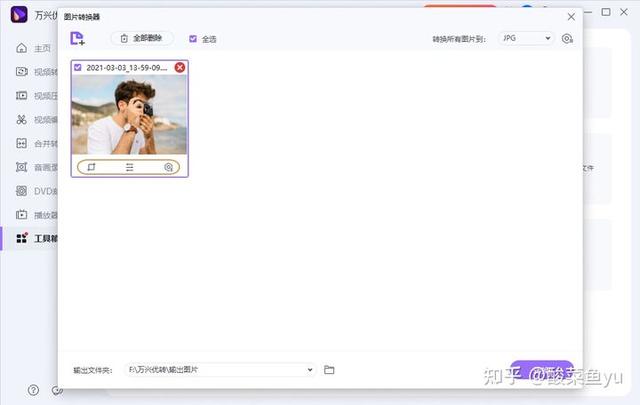
Task: Open conversion settings icon beside JPG
Action: (x=567, y=38)
